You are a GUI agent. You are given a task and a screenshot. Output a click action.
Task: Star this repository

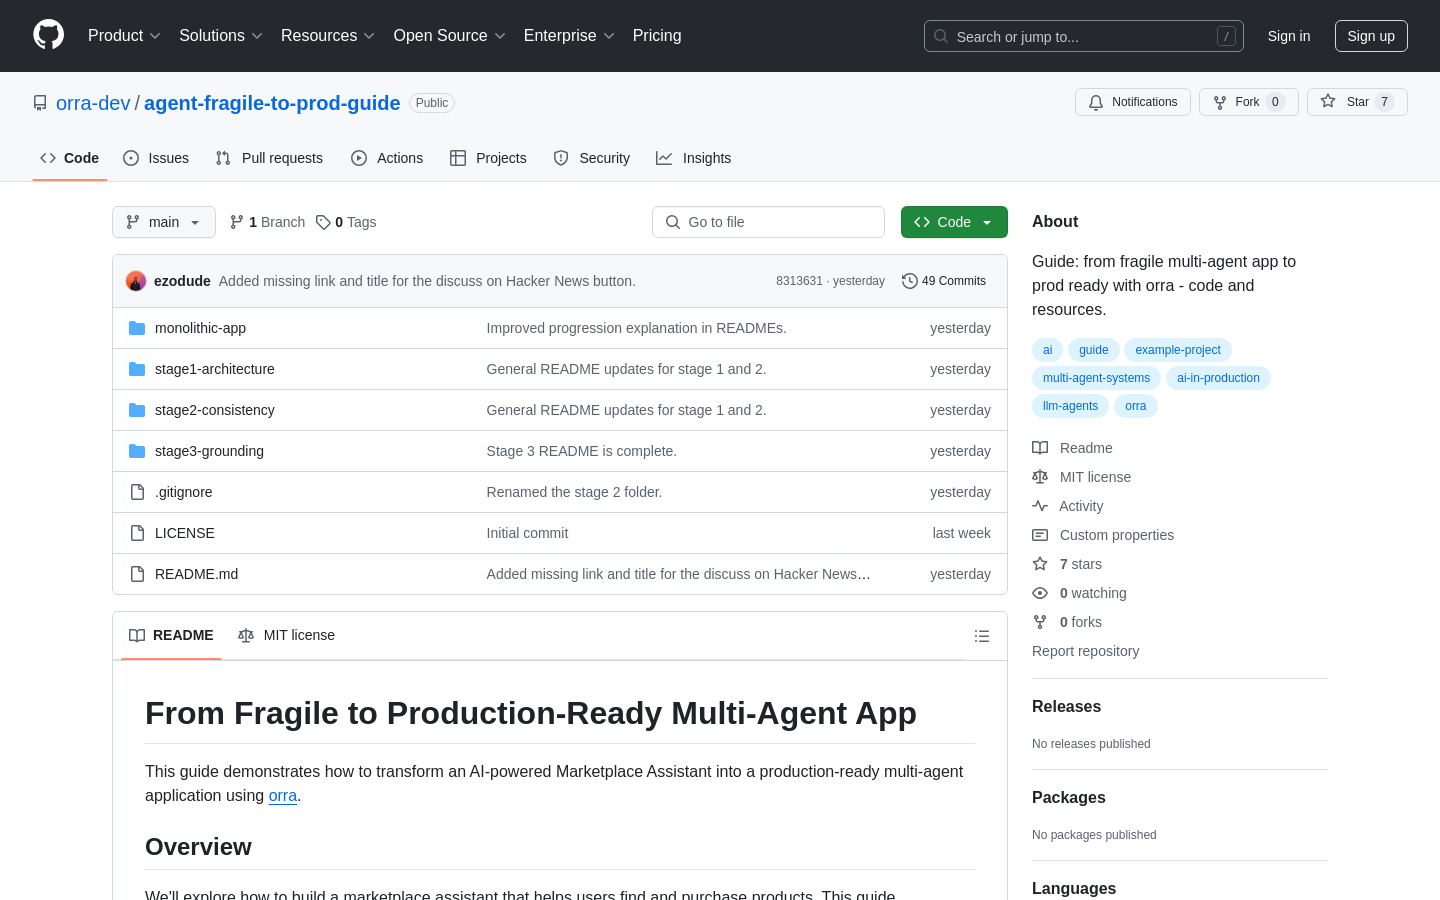(1357, 102)
